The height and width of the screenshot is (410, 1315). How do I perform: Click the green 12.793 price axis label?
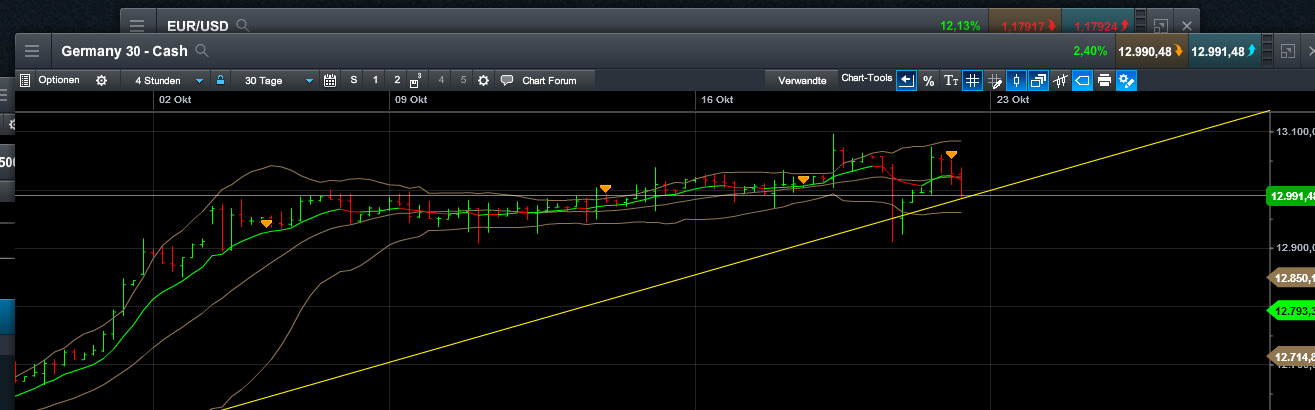[1290, 311]
